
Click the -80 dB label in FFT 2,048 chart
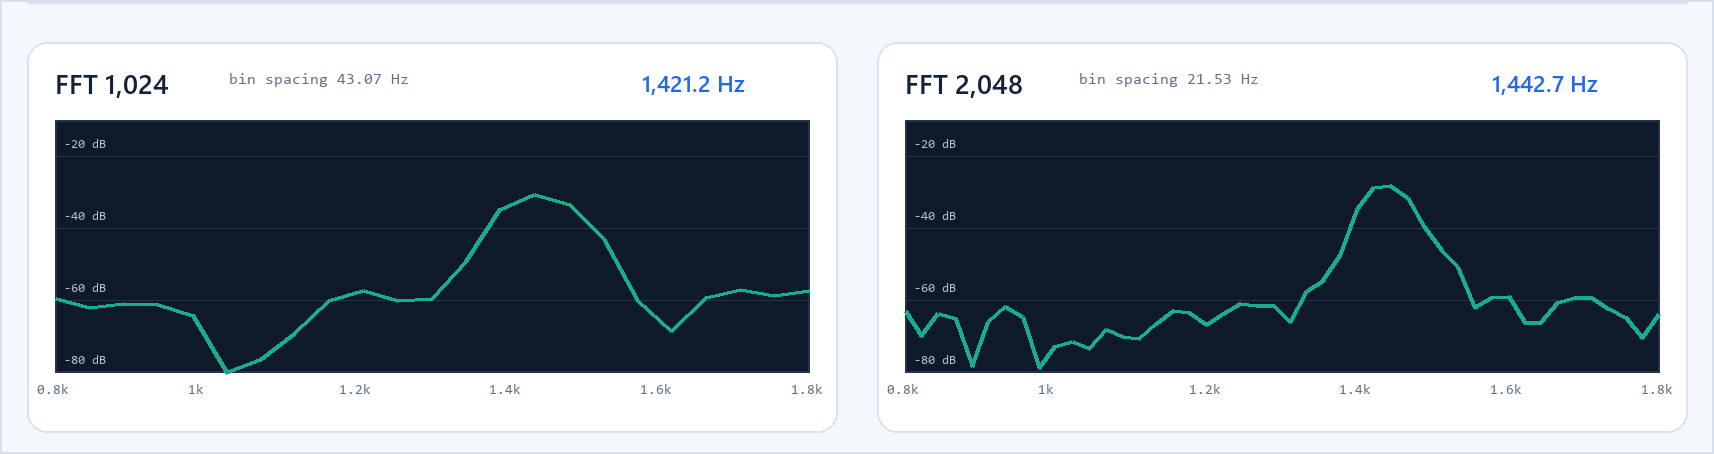(935, 360)
